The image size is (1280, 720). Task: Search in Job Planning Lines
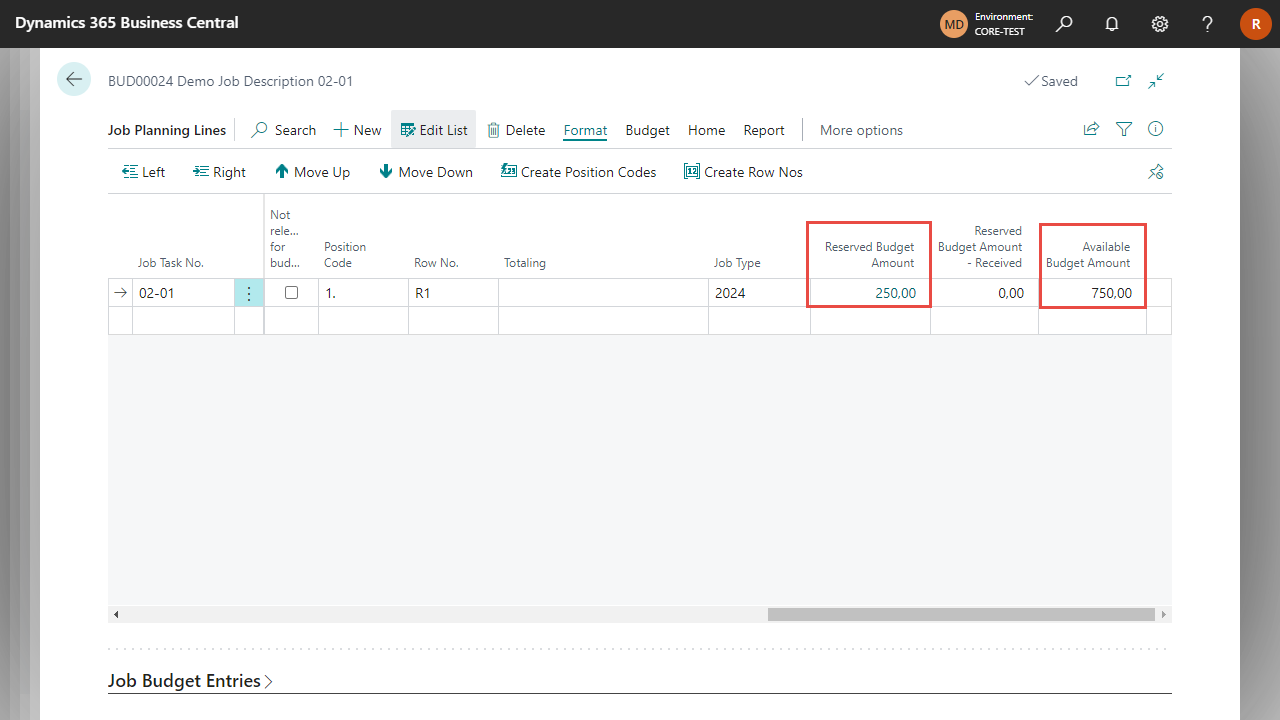(x=284, y=130)
